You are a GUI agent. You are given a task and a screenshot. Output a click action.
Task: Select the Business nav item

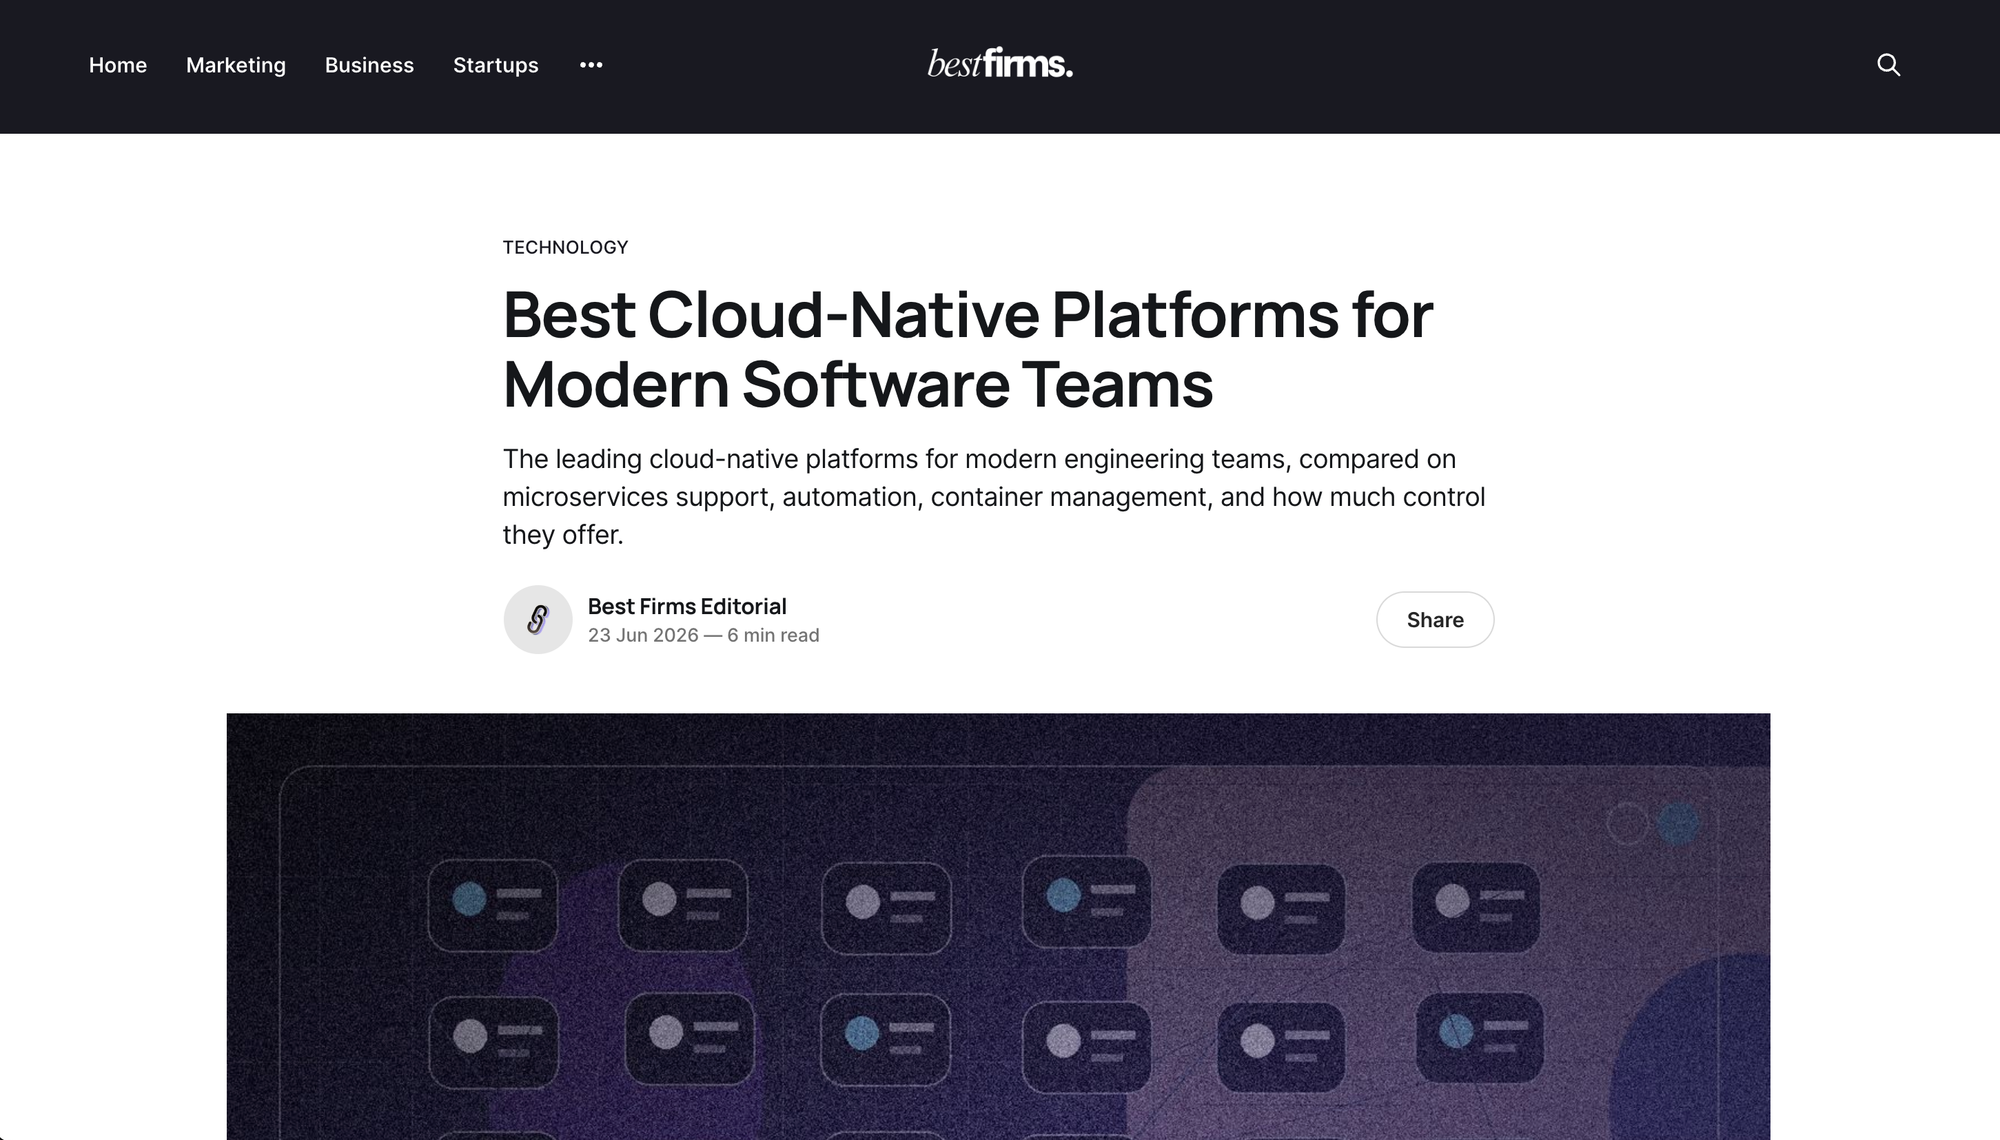(369, 65)
